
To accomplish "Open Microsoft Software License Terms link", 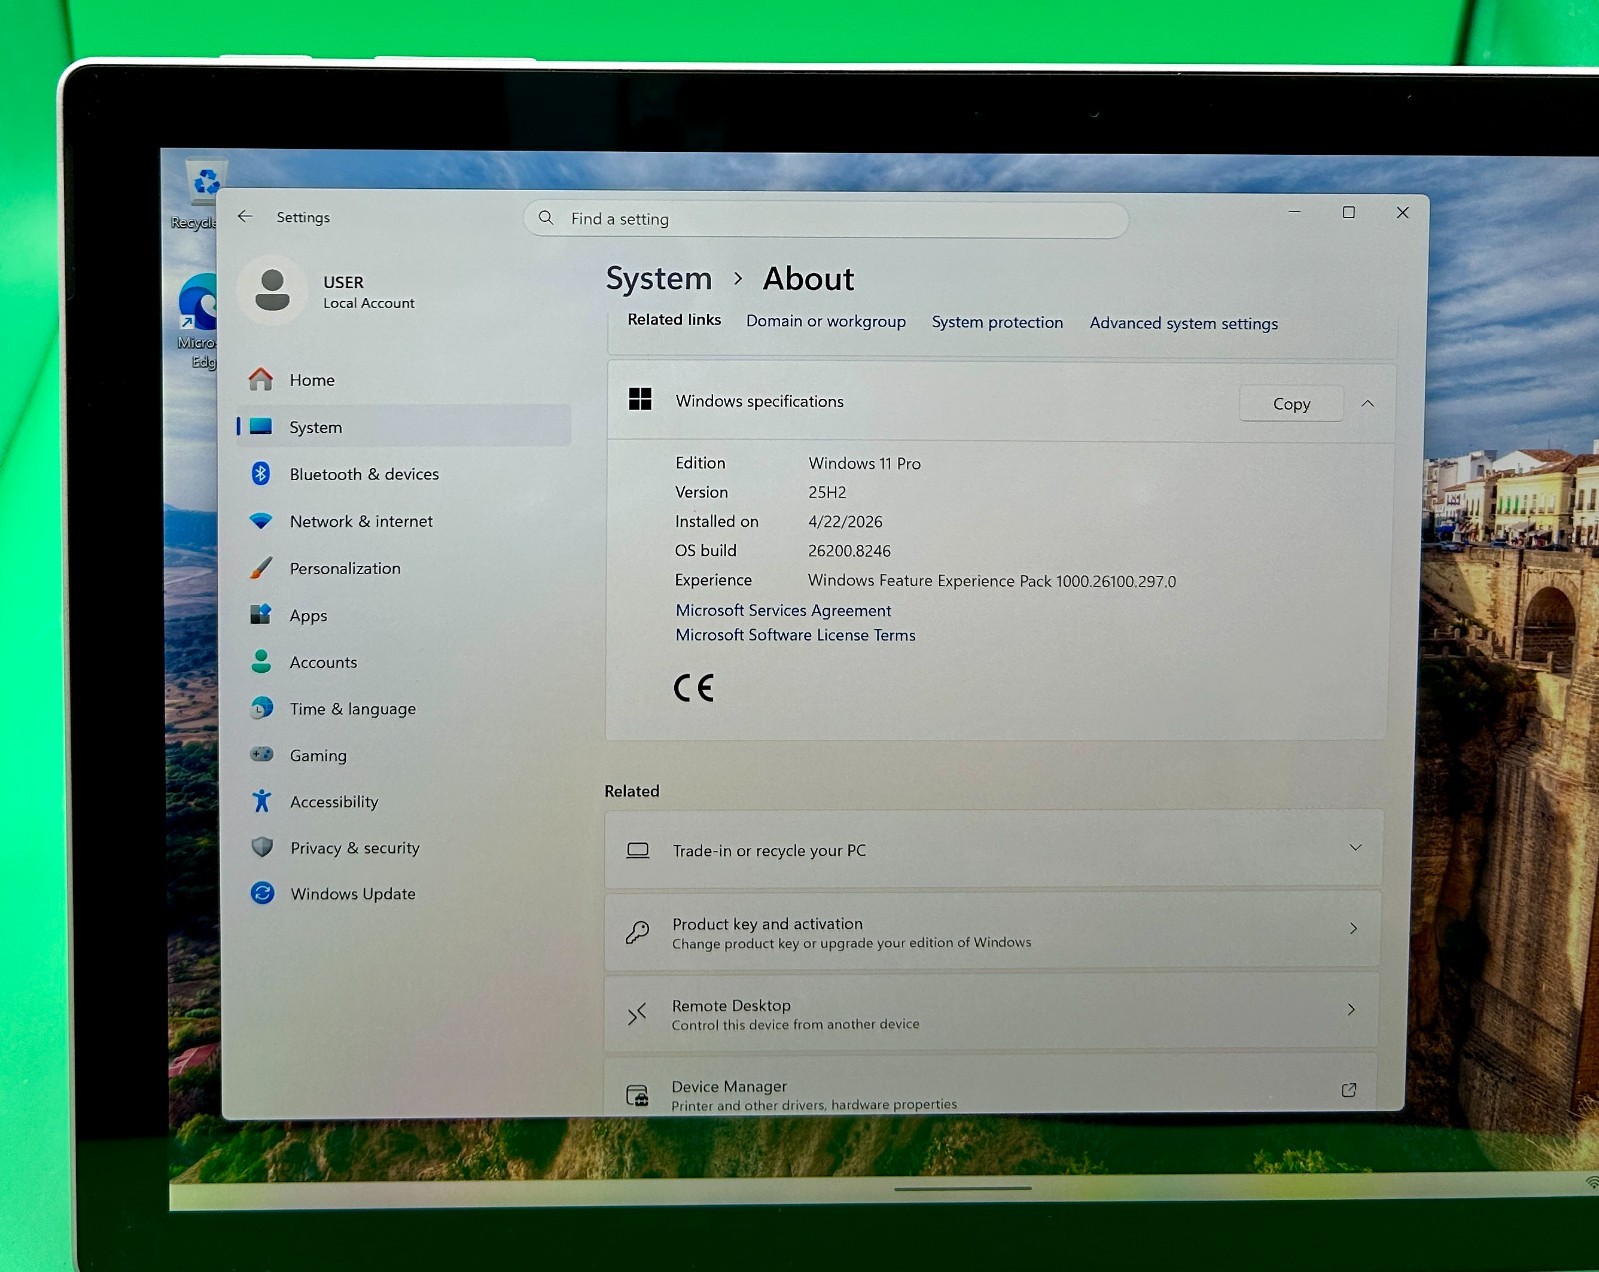I will (795, 635).
